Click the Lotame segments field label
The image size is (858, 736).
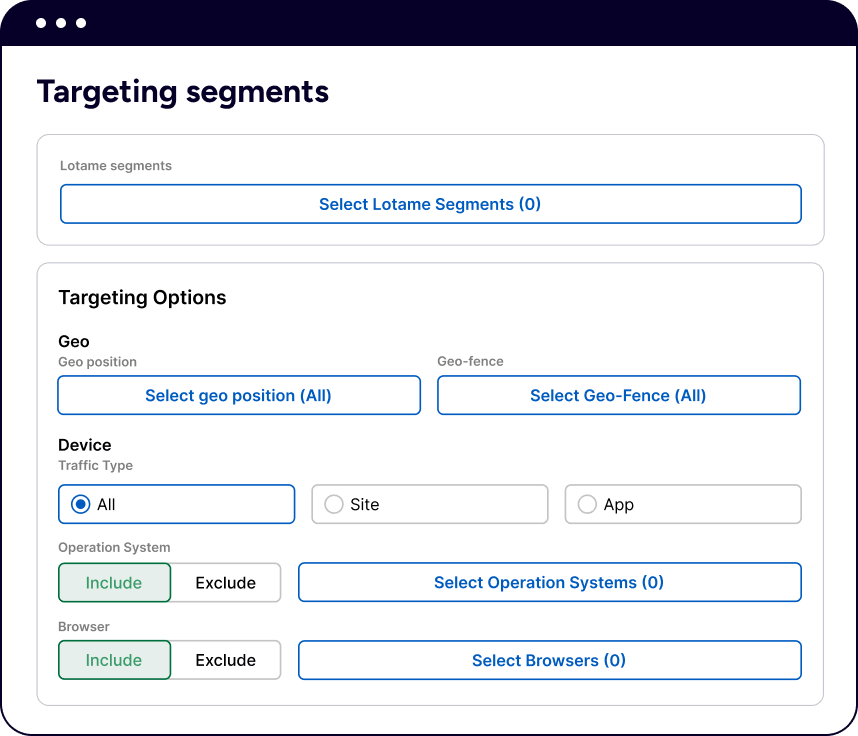(115, 166)
